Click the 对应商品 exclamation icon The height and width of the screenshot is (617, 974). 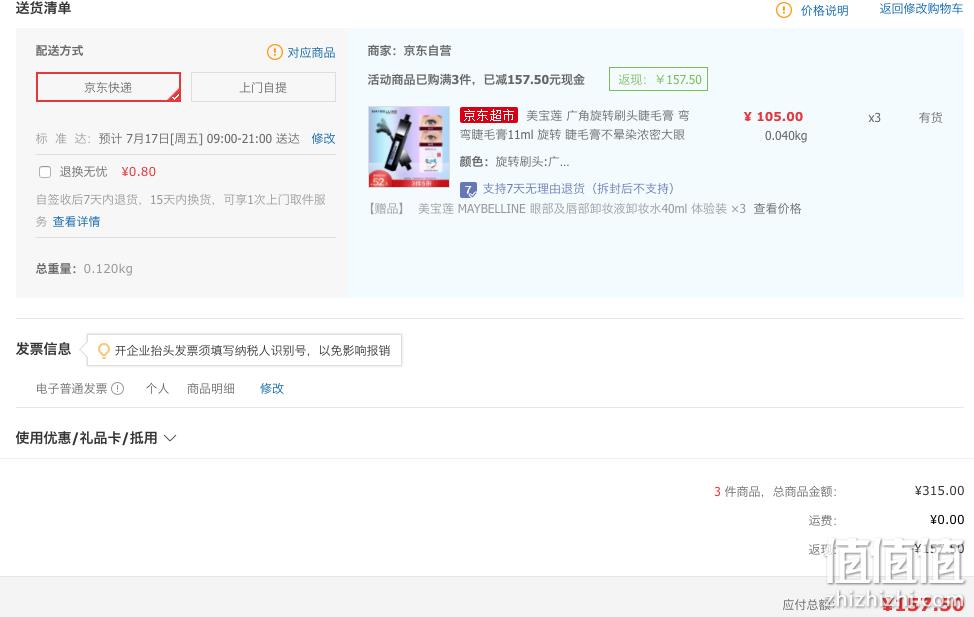(x=275, y=52)
